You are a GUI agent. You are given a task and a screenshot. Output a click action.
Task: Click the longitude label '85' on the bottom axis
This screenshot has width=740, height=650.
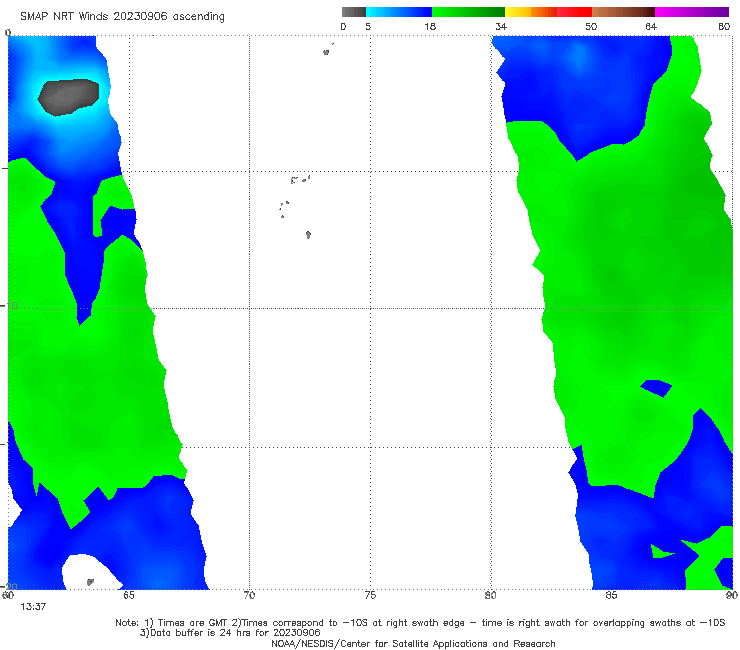pyautogui.click(x=611, y=595)
